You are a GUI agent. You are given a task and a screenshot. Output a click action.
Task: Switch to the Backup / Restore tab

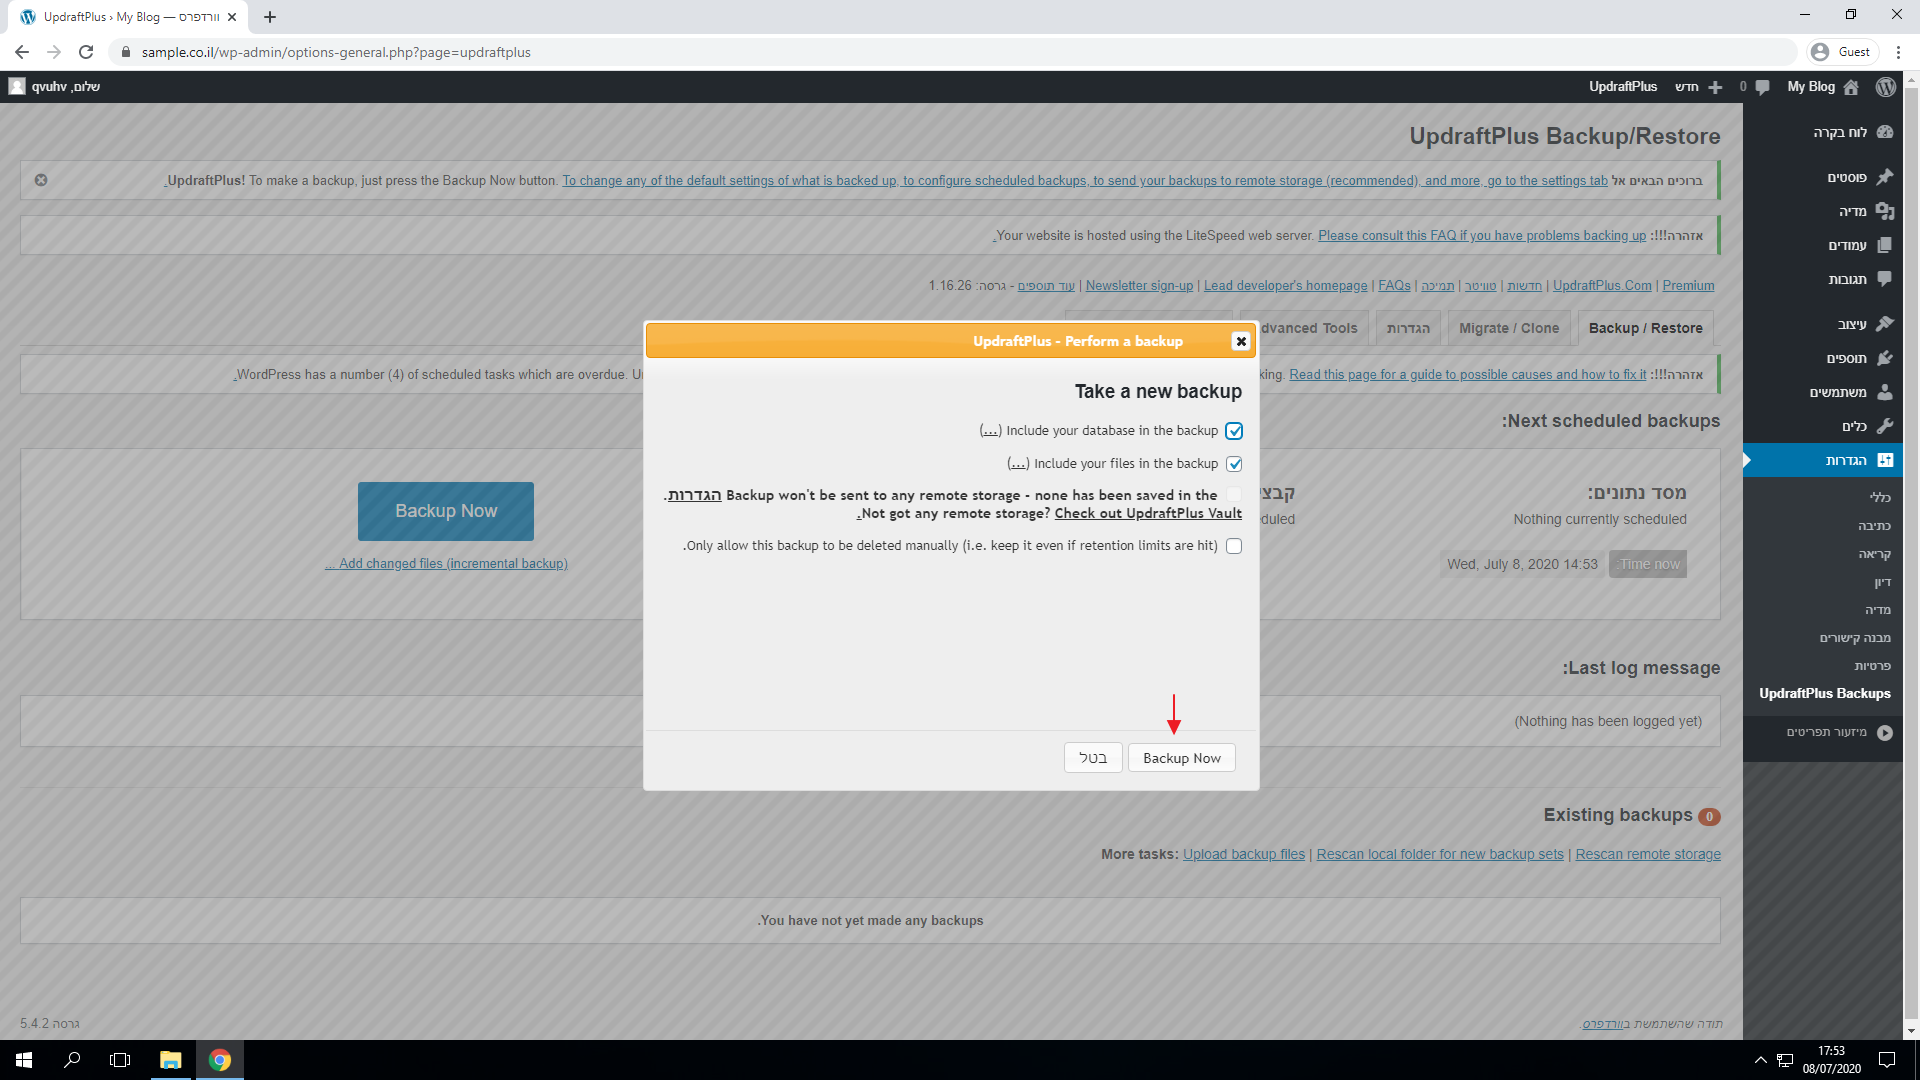[1645, 328]
